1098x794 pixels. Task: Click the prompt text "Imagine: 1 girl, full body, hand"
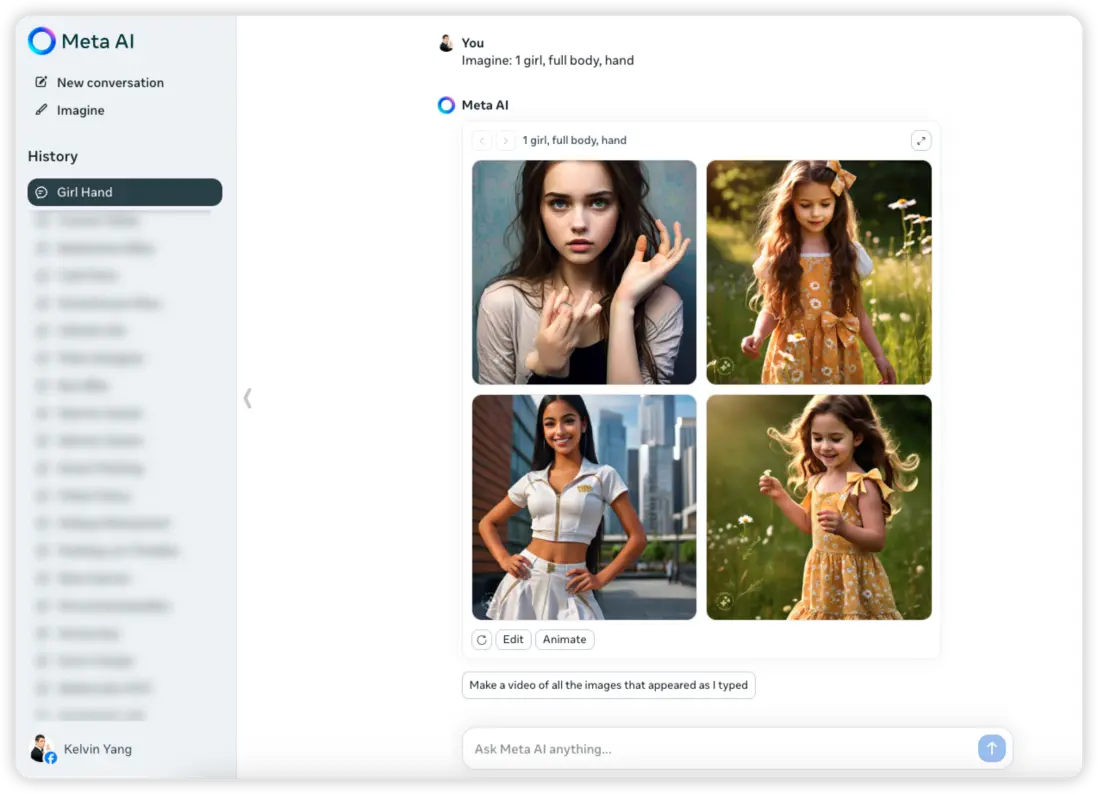(x=548, y=61)
